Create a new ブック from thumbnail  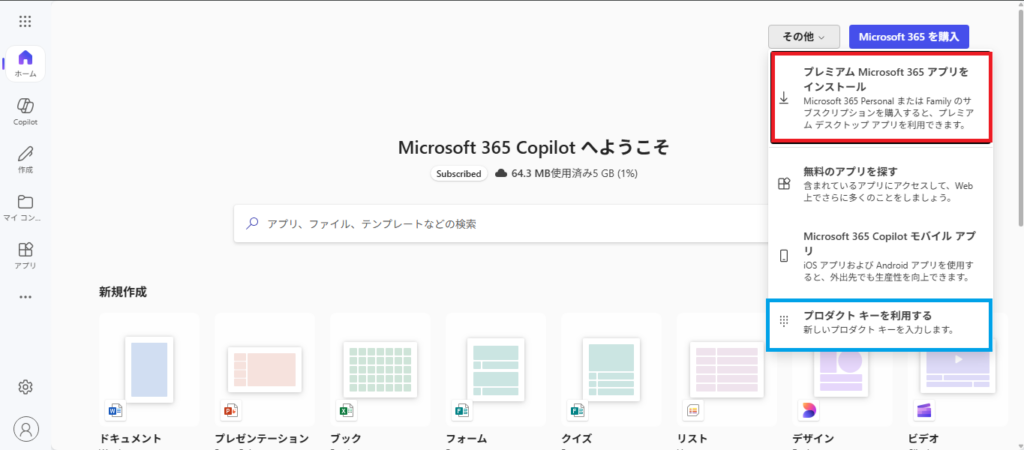tap(380, 370)
